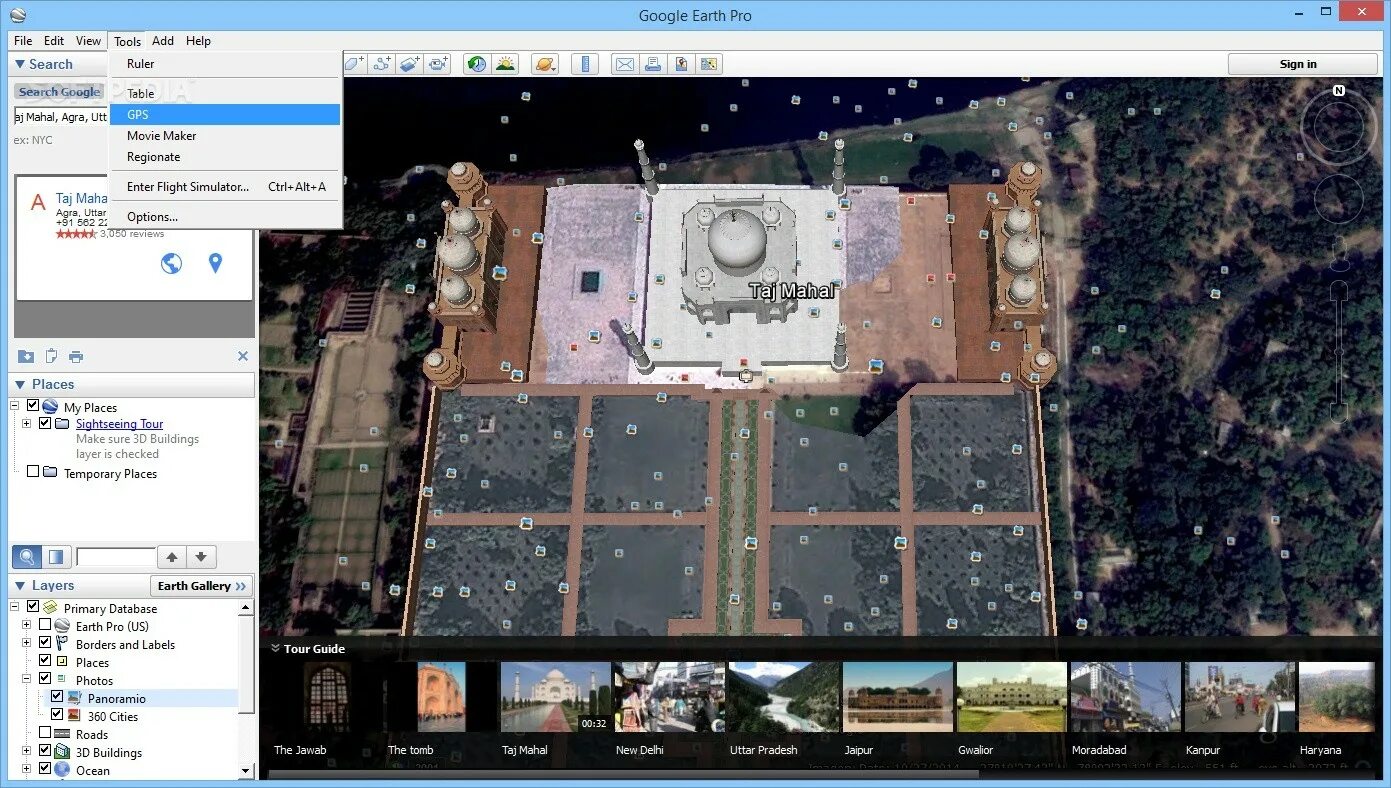1391x788 pixels.
Task: Collapse the Tour Guide strip chevron
Action: (275, 648)
